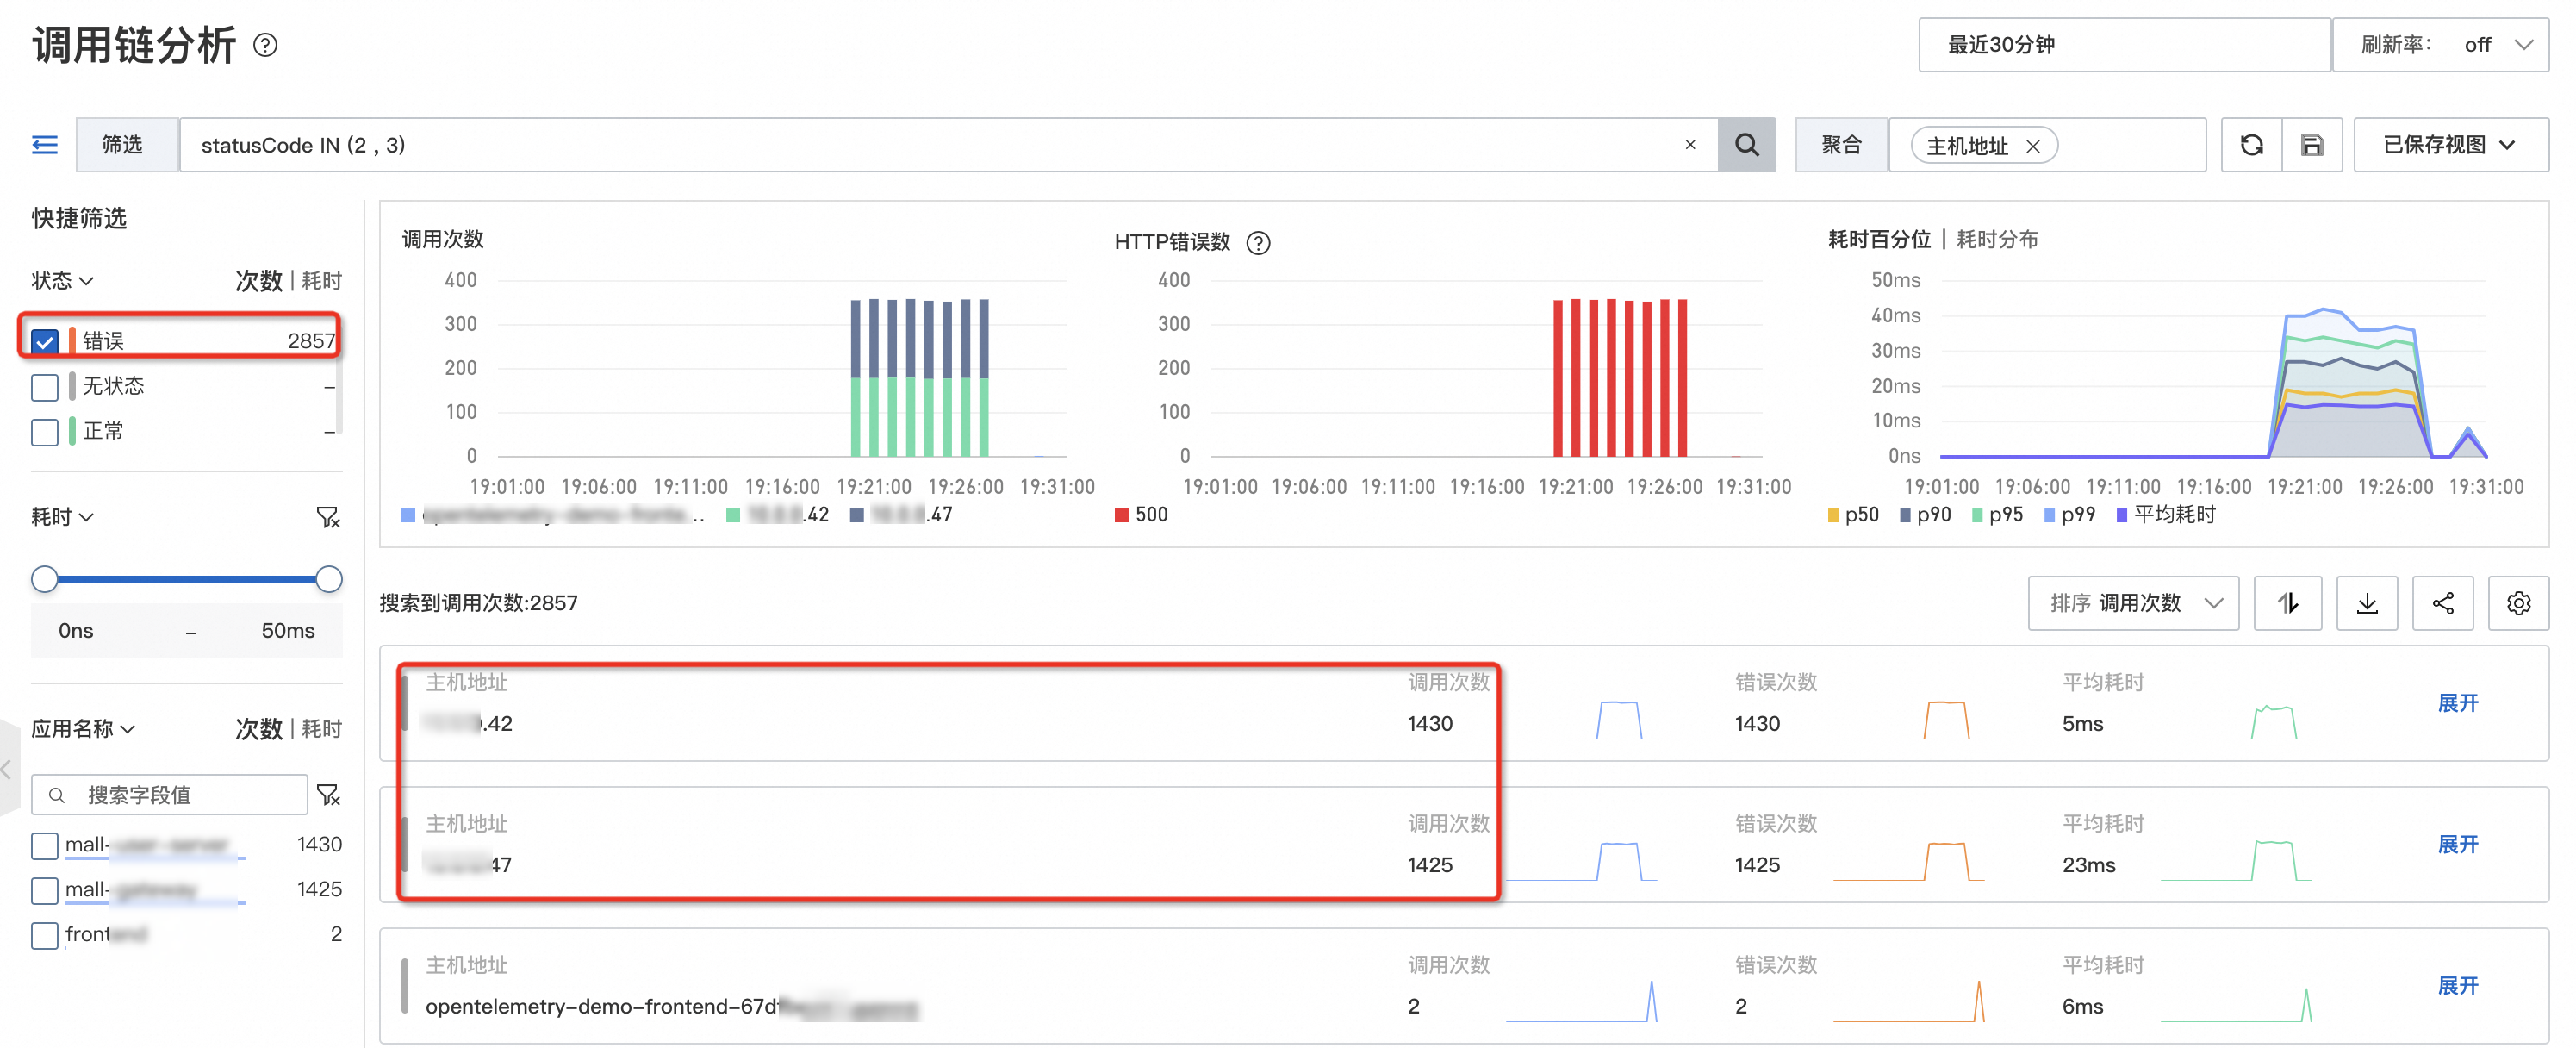The height and width of the screenshot is (1048, 2576).
Task: Save the current view
Action: coord(2312,145)
